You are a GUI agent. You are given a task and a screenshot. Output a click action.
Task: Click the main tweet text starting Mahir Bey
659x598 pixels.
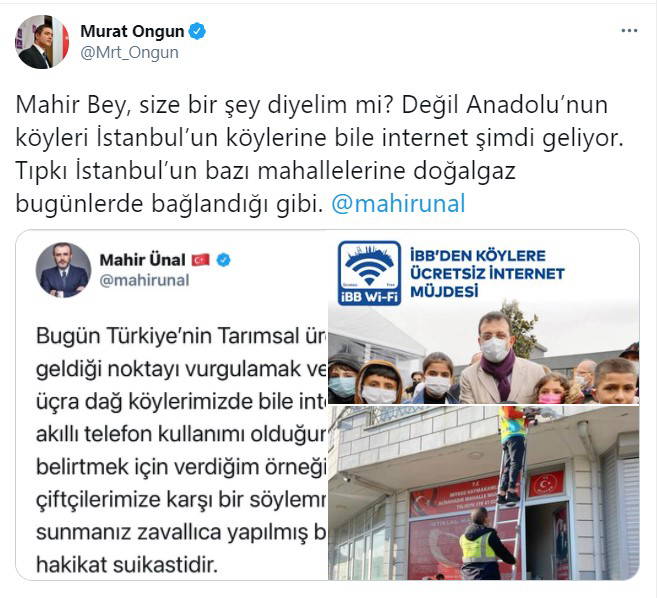pos(319,154)
